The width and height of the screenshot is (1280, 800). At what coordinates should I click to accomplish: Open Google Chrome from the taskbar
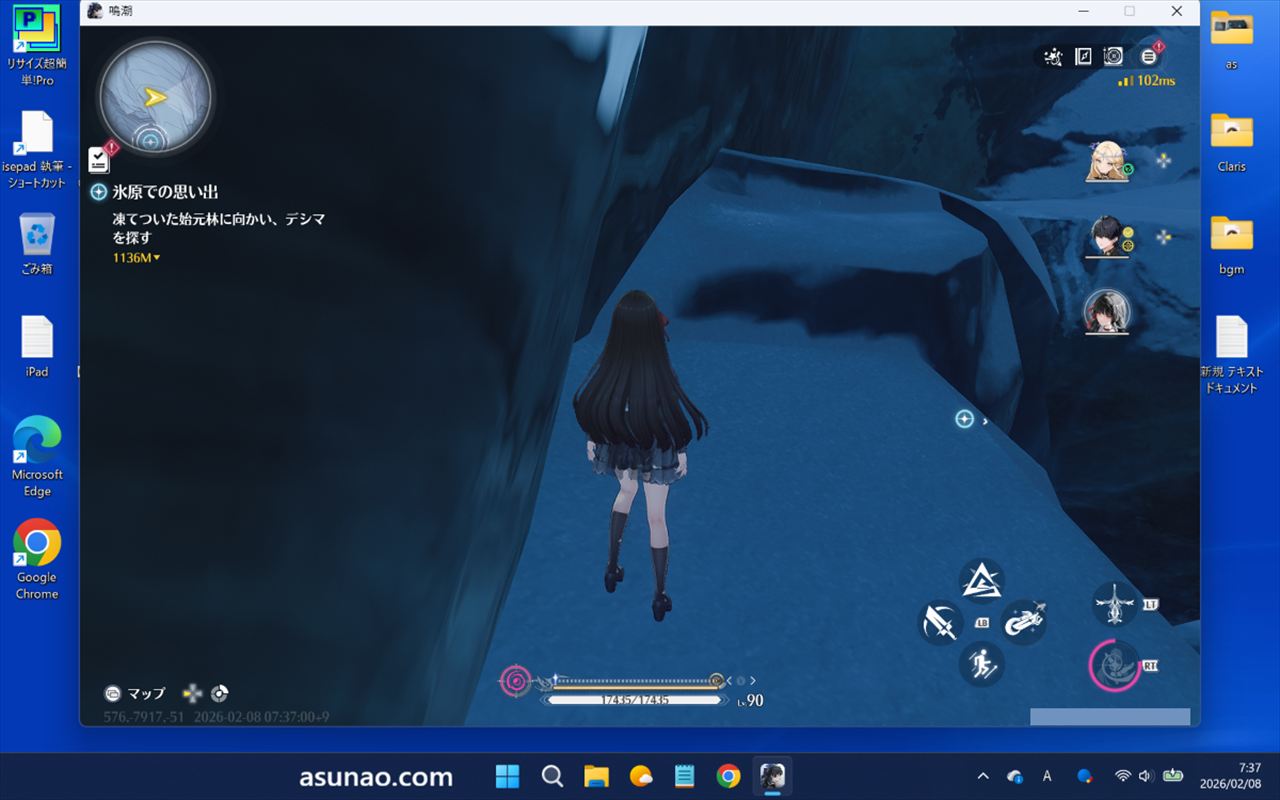pyautogui.click(x=728, y=776)
